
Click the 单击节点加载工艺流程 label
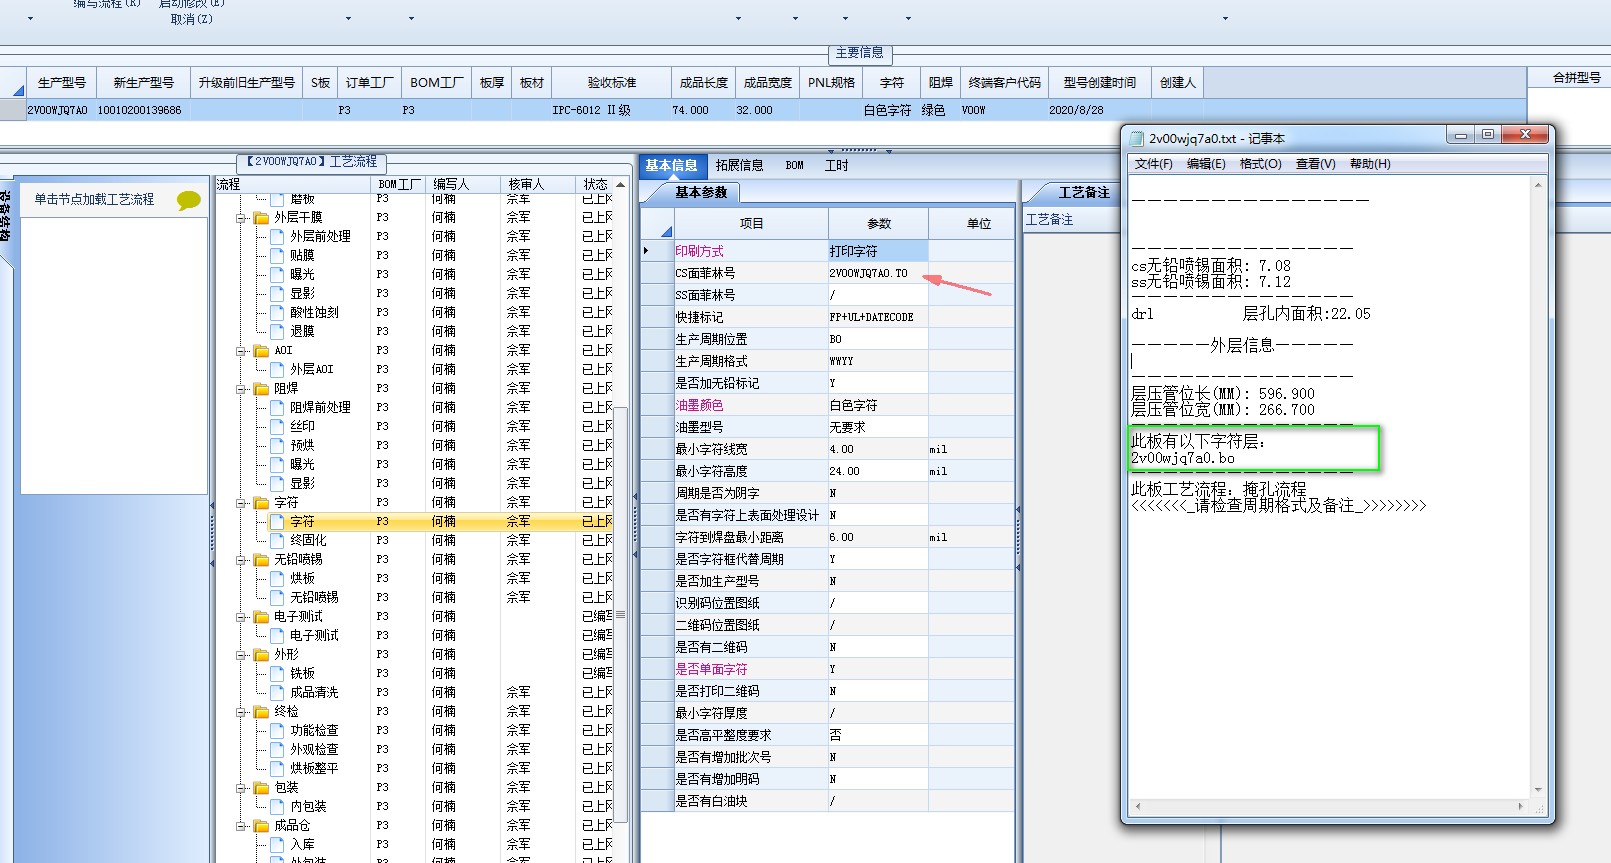[x=95, y=199]
